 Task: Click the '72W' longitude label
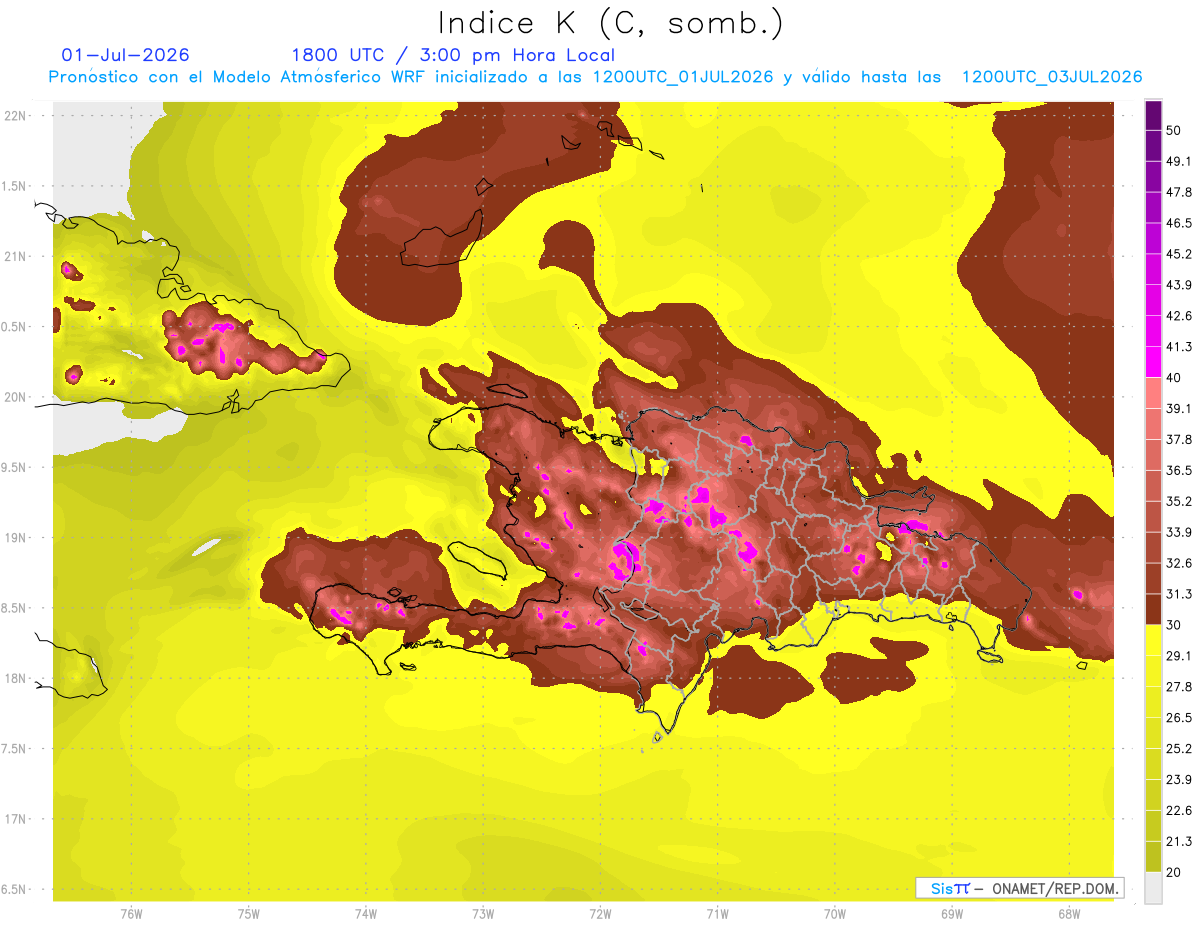click(x=600, y=914)
